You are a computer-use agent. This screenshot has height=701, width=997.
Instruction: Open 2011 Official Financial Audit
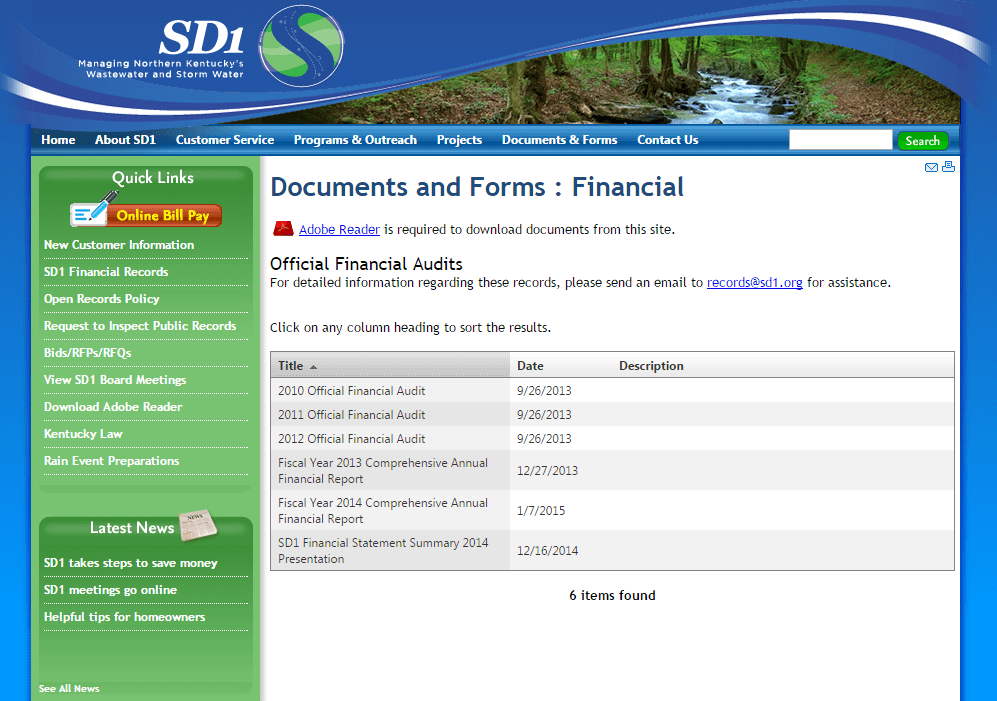pyautogui.click(x=352, y=415)
